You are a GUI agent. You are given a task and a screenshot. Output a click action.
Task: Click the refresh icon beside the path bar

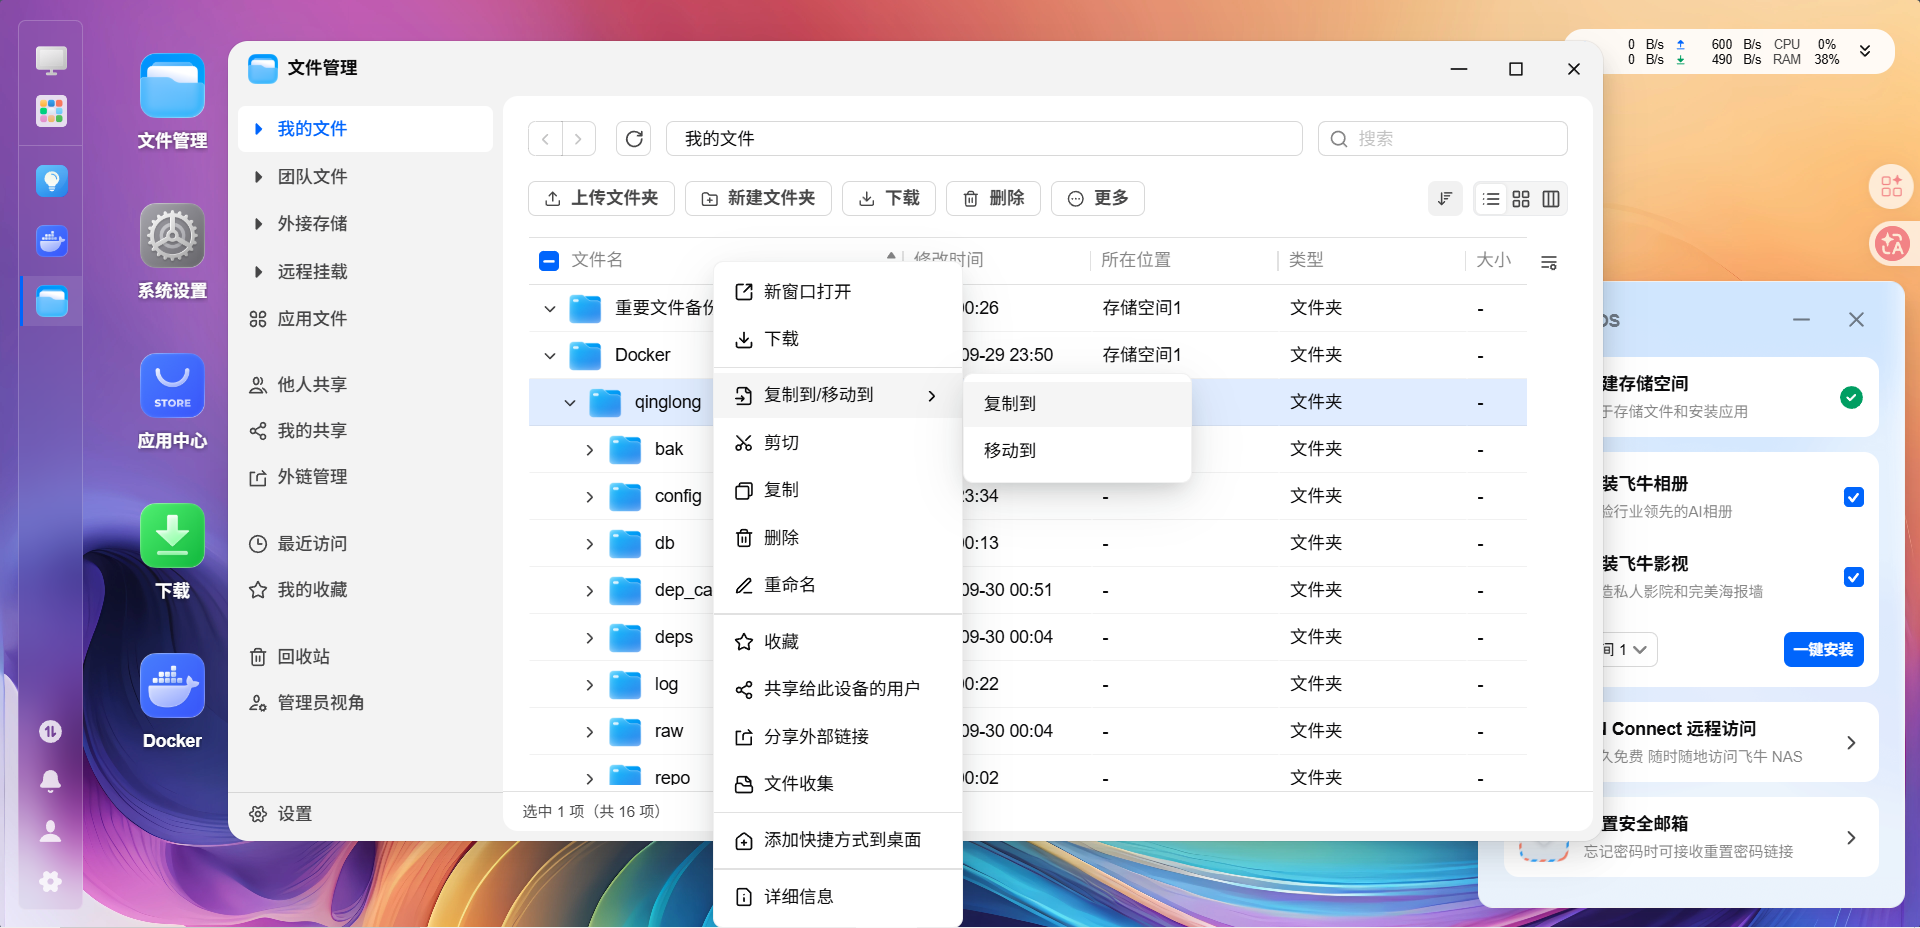[x=634, y=139]
